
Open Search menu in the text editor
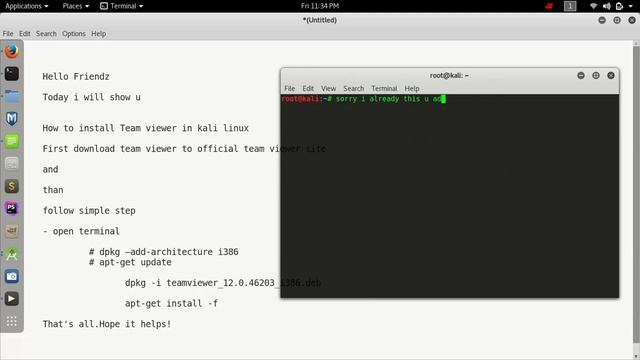click(46, 33)
